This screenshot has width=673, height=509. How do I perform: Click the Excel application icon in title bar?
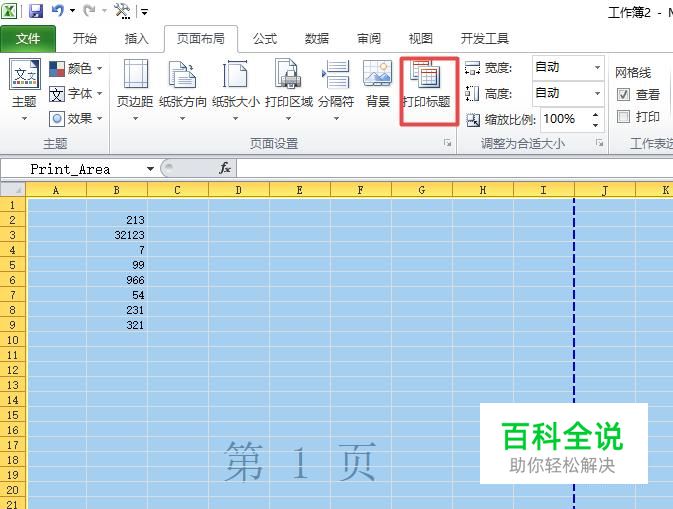tap(9, 10)
